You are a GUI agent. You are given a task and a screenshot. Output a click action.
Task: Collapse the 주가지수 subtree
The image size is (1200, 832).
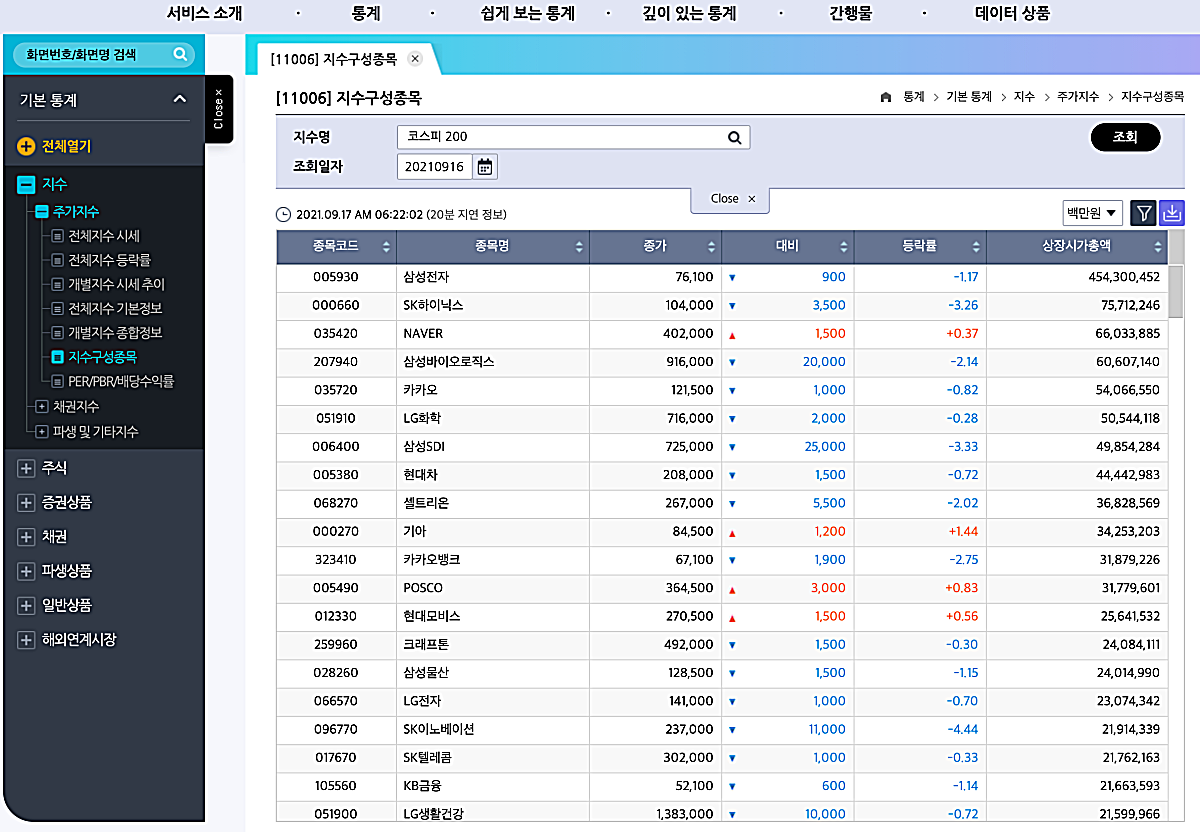point(42,212)
